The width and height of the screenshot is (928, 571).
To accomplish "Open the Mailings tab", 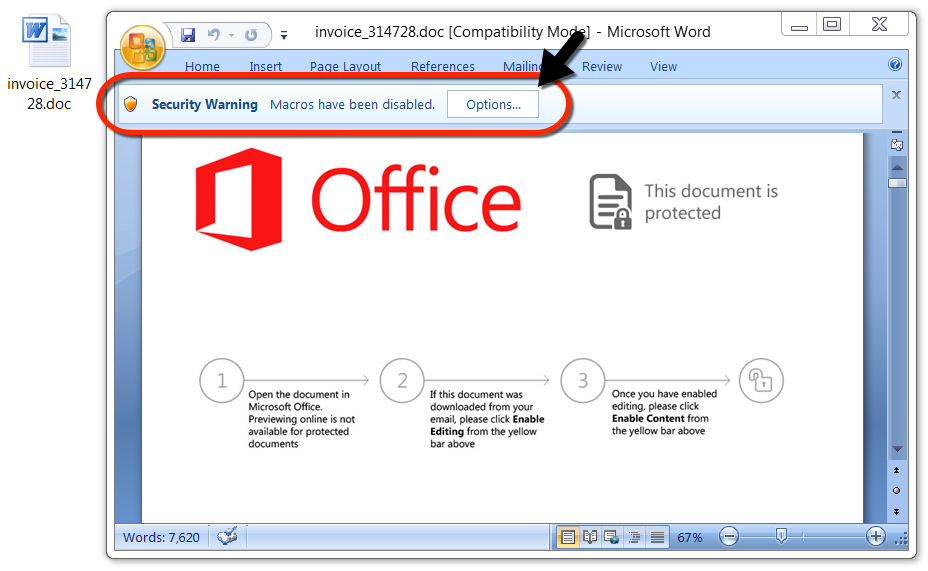I will (x=523, y=66).
